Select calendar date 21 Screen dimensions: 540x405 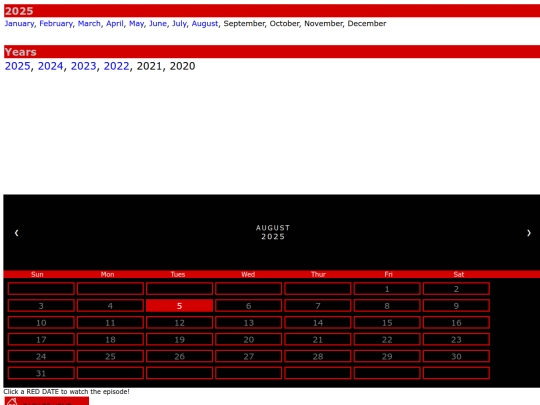[318, 340]
